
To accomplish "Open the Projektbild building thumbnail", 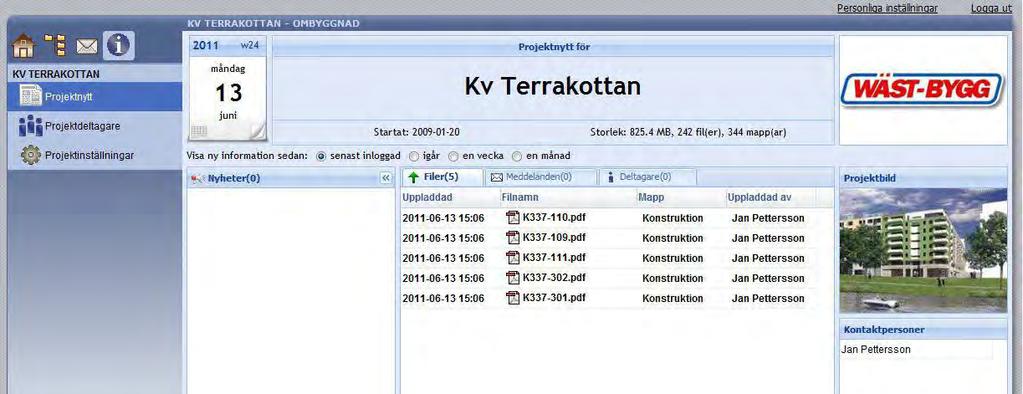I will click(923, 250).
